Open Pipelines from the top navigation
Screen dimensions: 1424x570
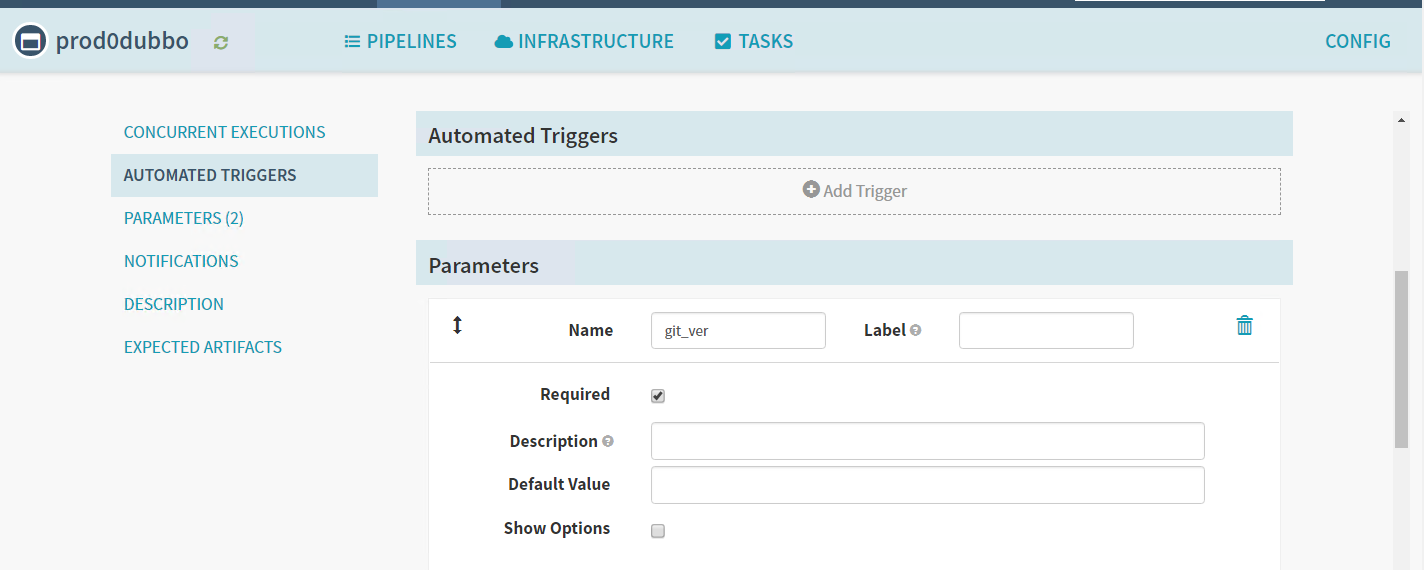point(400,41)
